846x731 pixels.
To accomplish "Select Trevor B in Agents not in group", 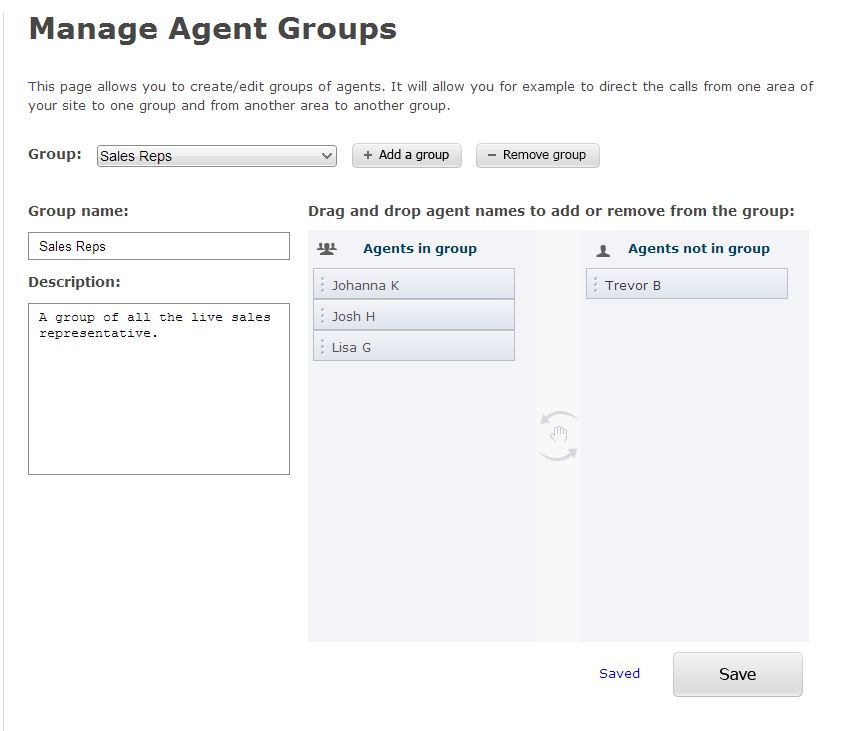I will click(x=687, y=284).
